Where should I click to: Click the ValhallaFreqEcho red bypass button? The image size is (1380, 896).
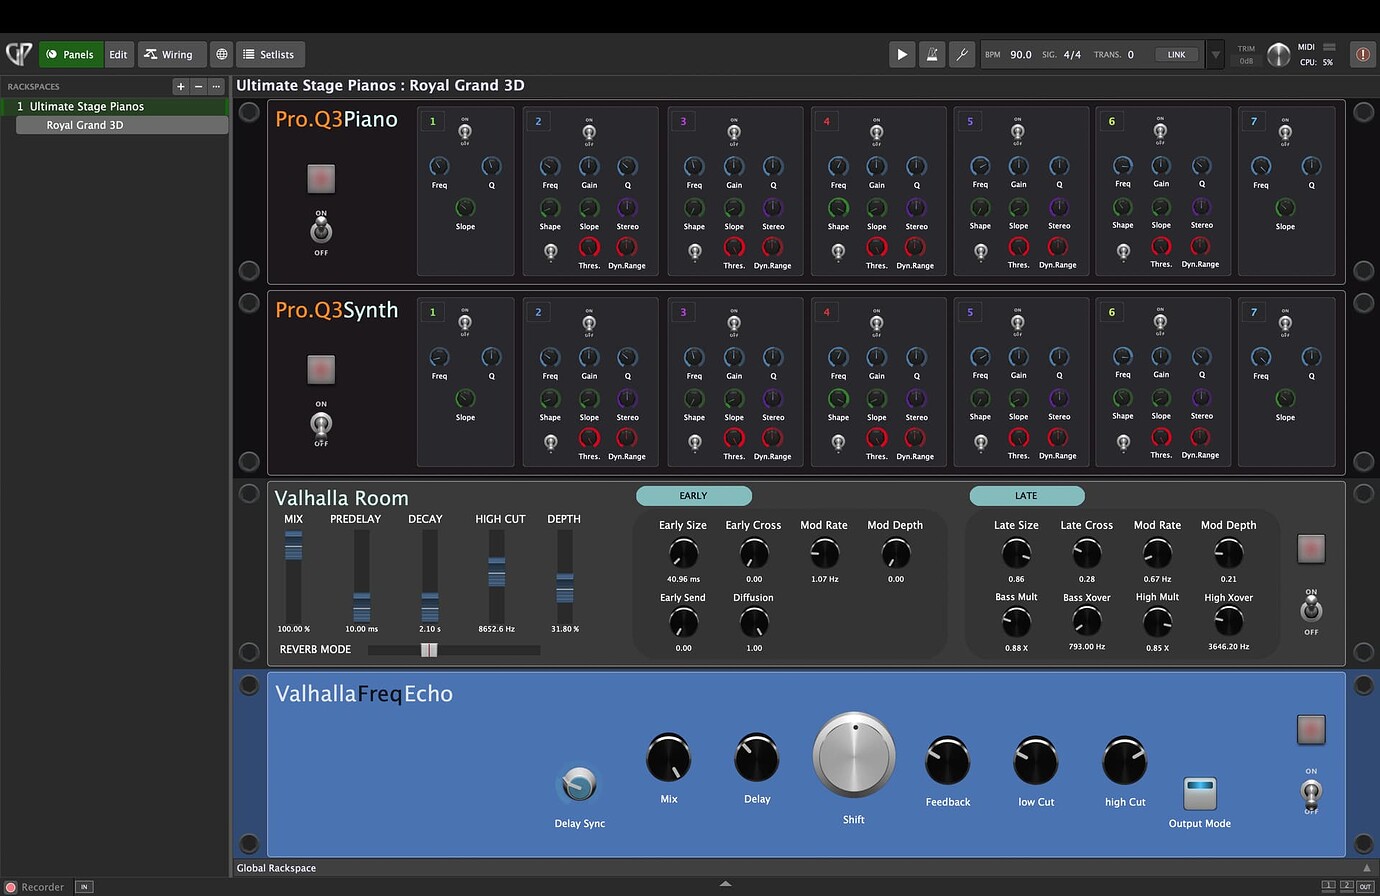point(1311,729)
